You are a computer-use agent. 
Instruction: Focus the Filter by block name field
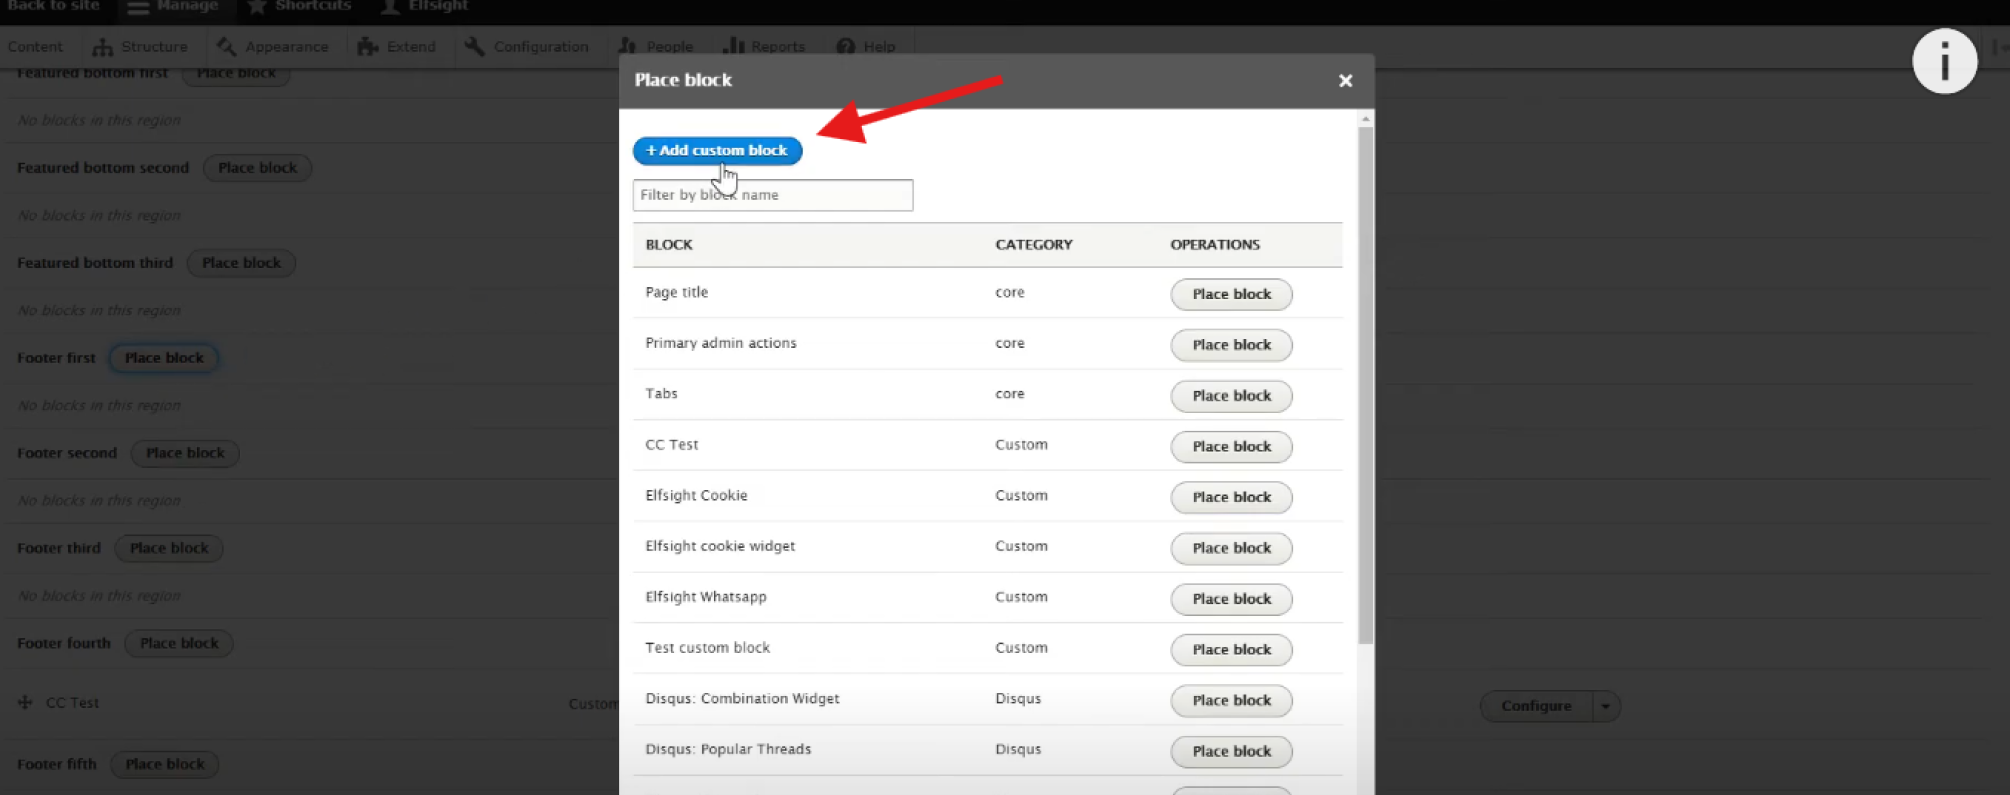pos(772,195)
